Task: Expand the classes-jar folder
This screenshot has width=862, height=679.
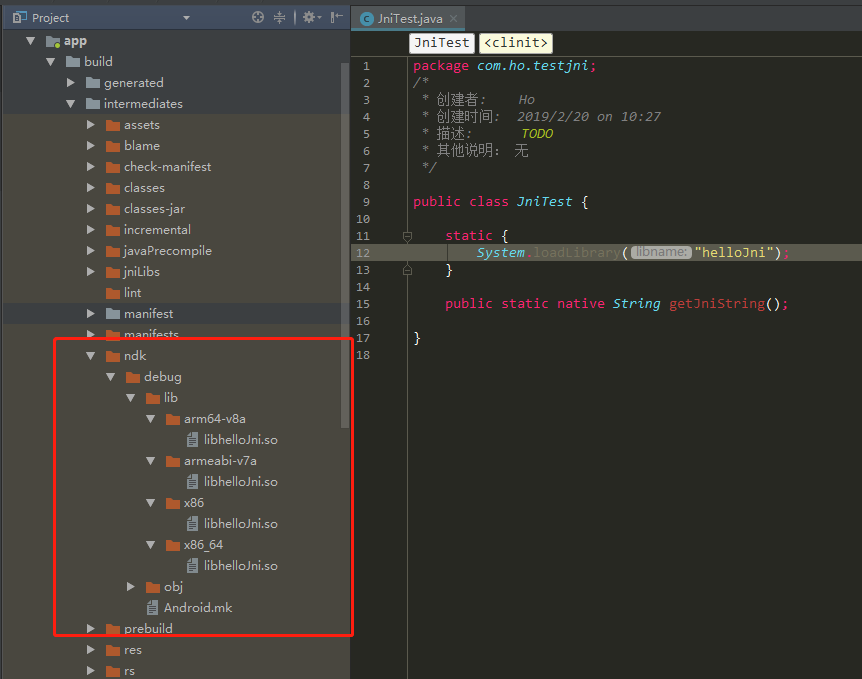Action: (91, 208)
